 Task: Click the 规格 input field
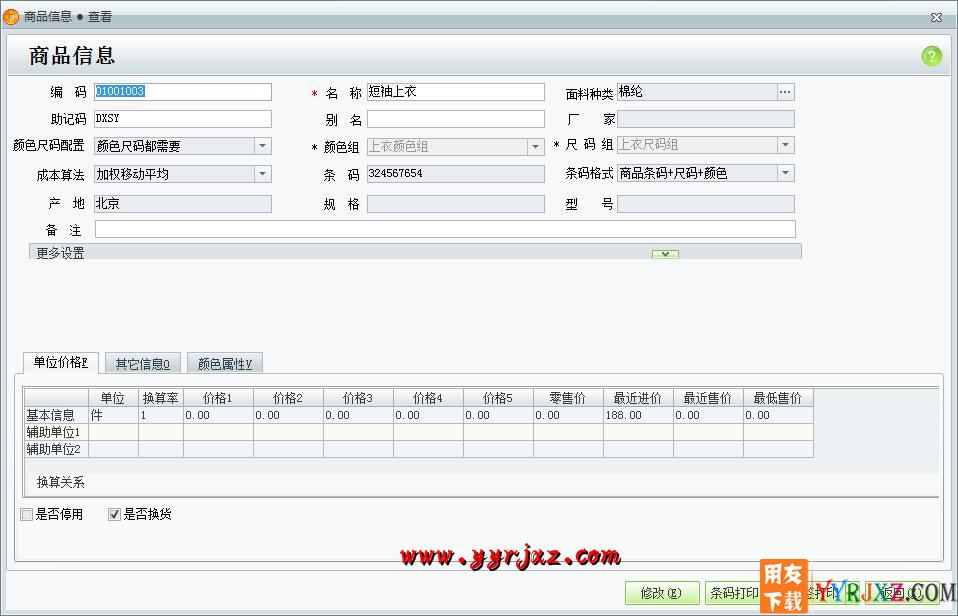[x=455, y=204]
